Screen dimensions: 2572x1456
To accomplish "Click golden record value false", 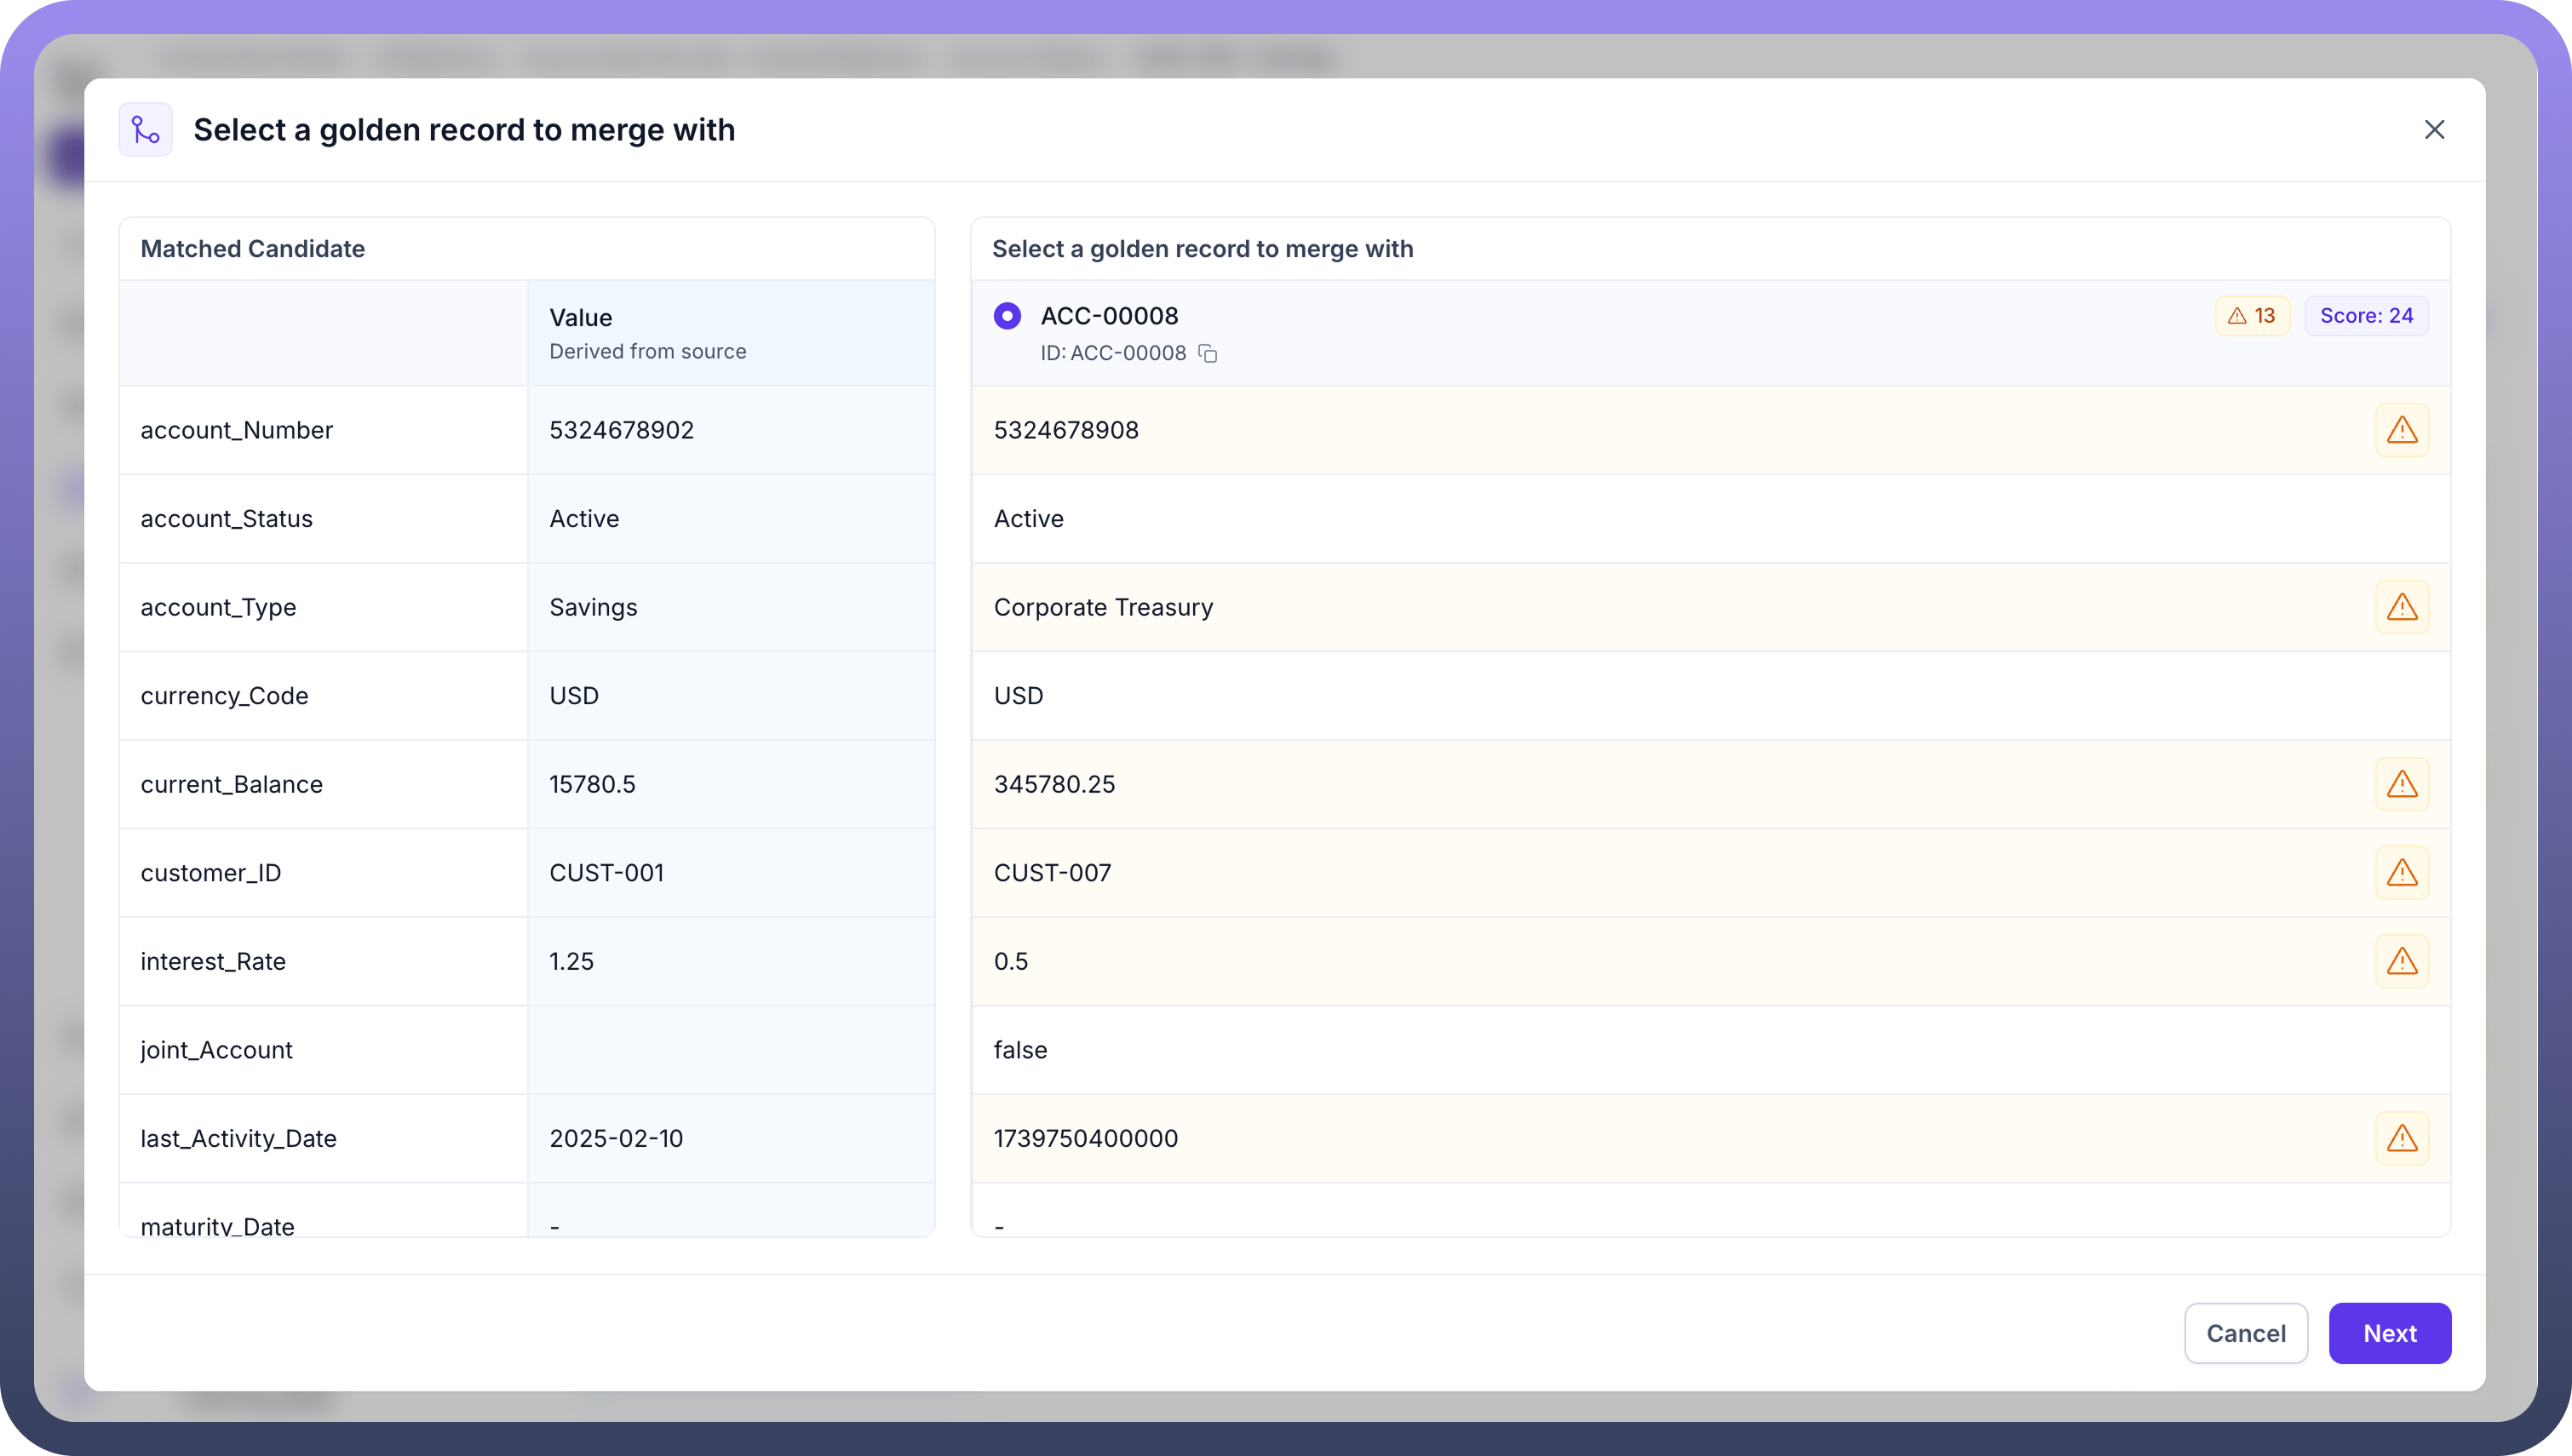I will tap(1020, 1050).
